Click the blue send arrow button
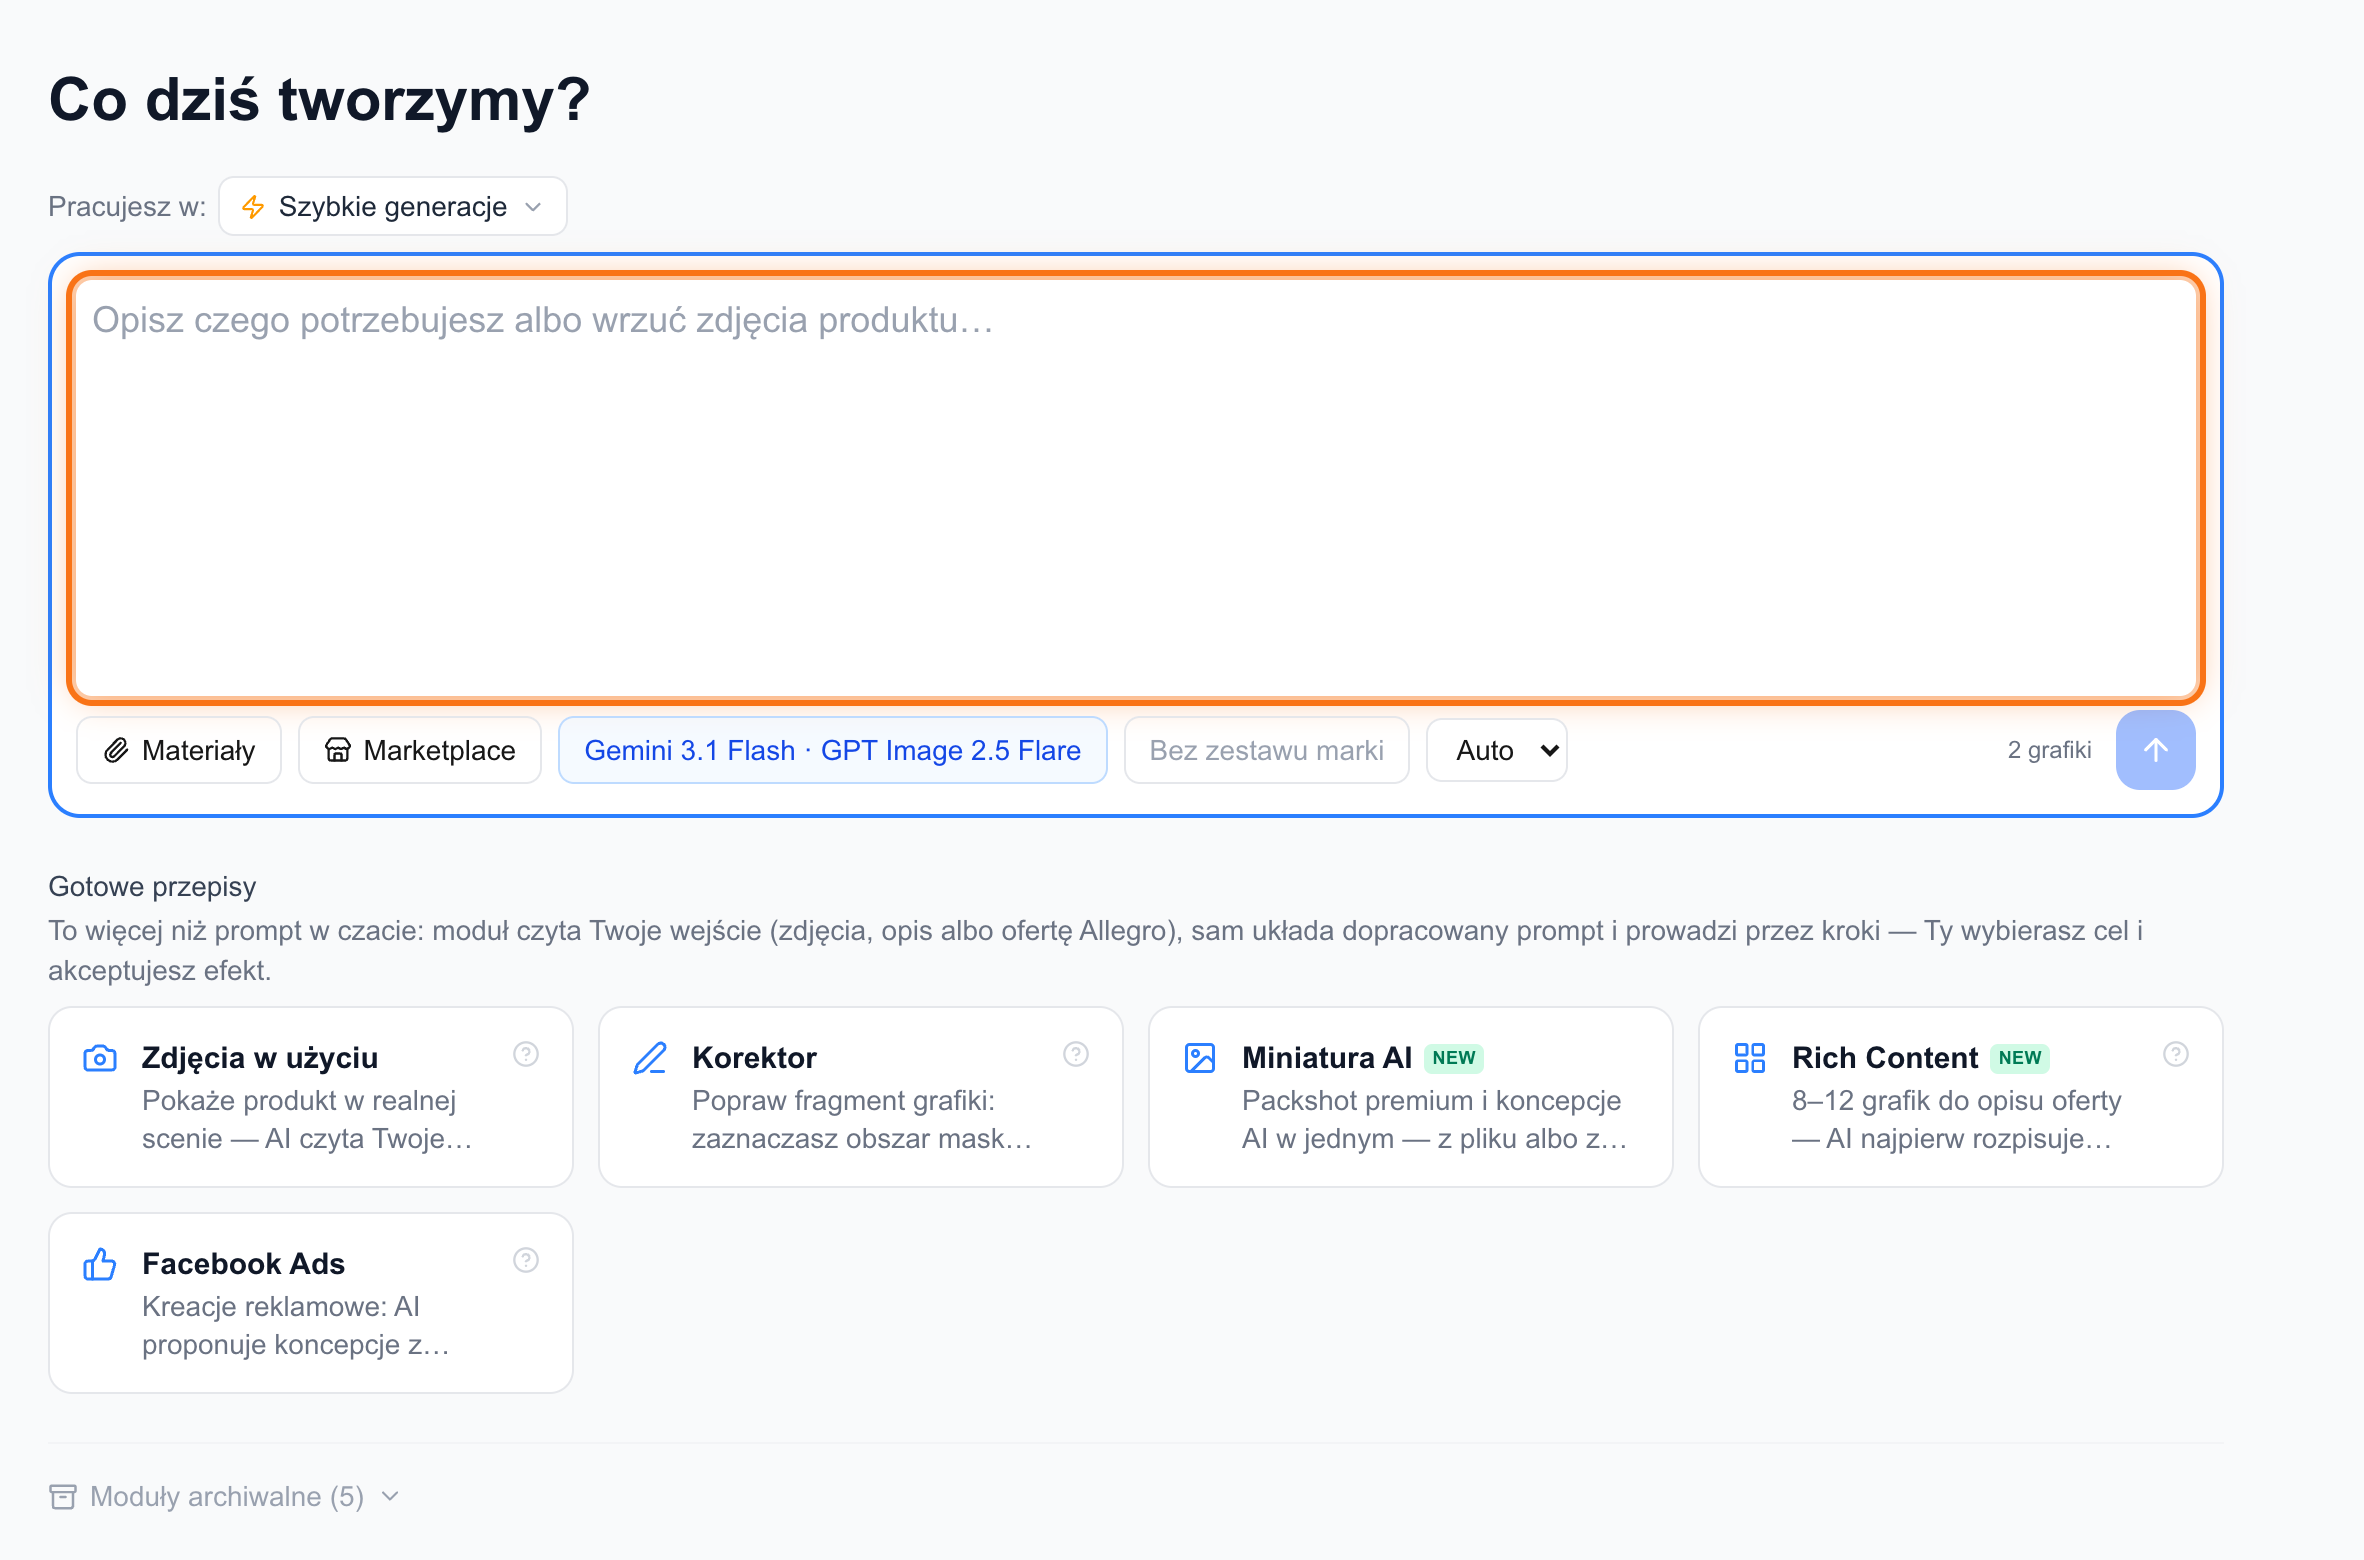The width and height of the screenshot is (2364, 1560). 2155,750
